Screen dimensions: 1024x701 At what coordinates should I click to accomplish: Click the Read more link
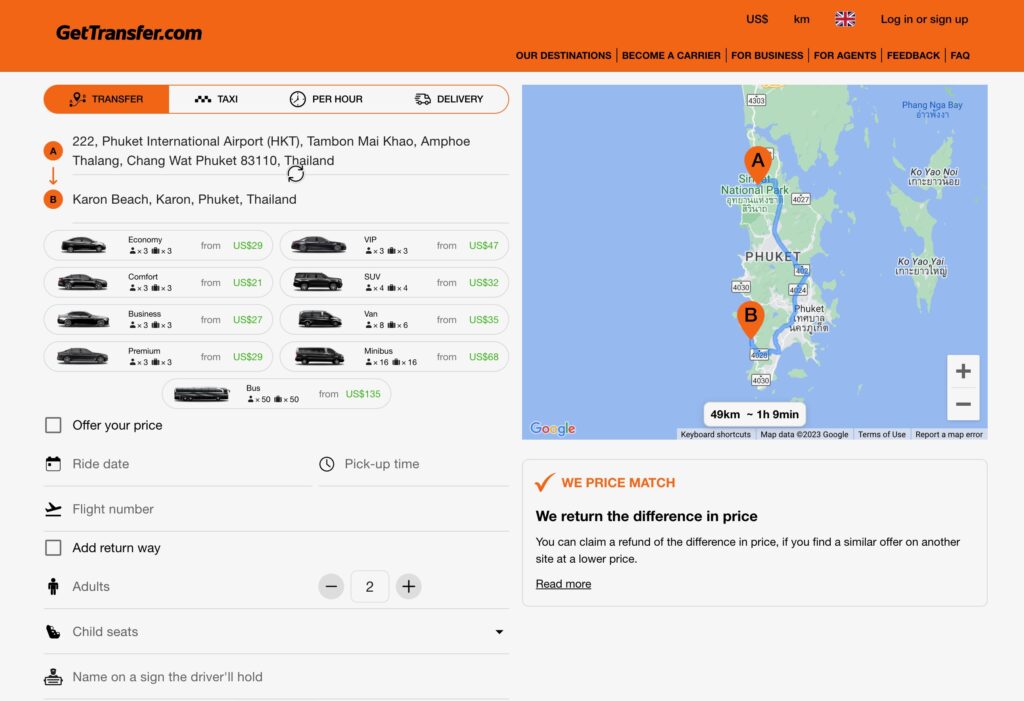[562, 583]
